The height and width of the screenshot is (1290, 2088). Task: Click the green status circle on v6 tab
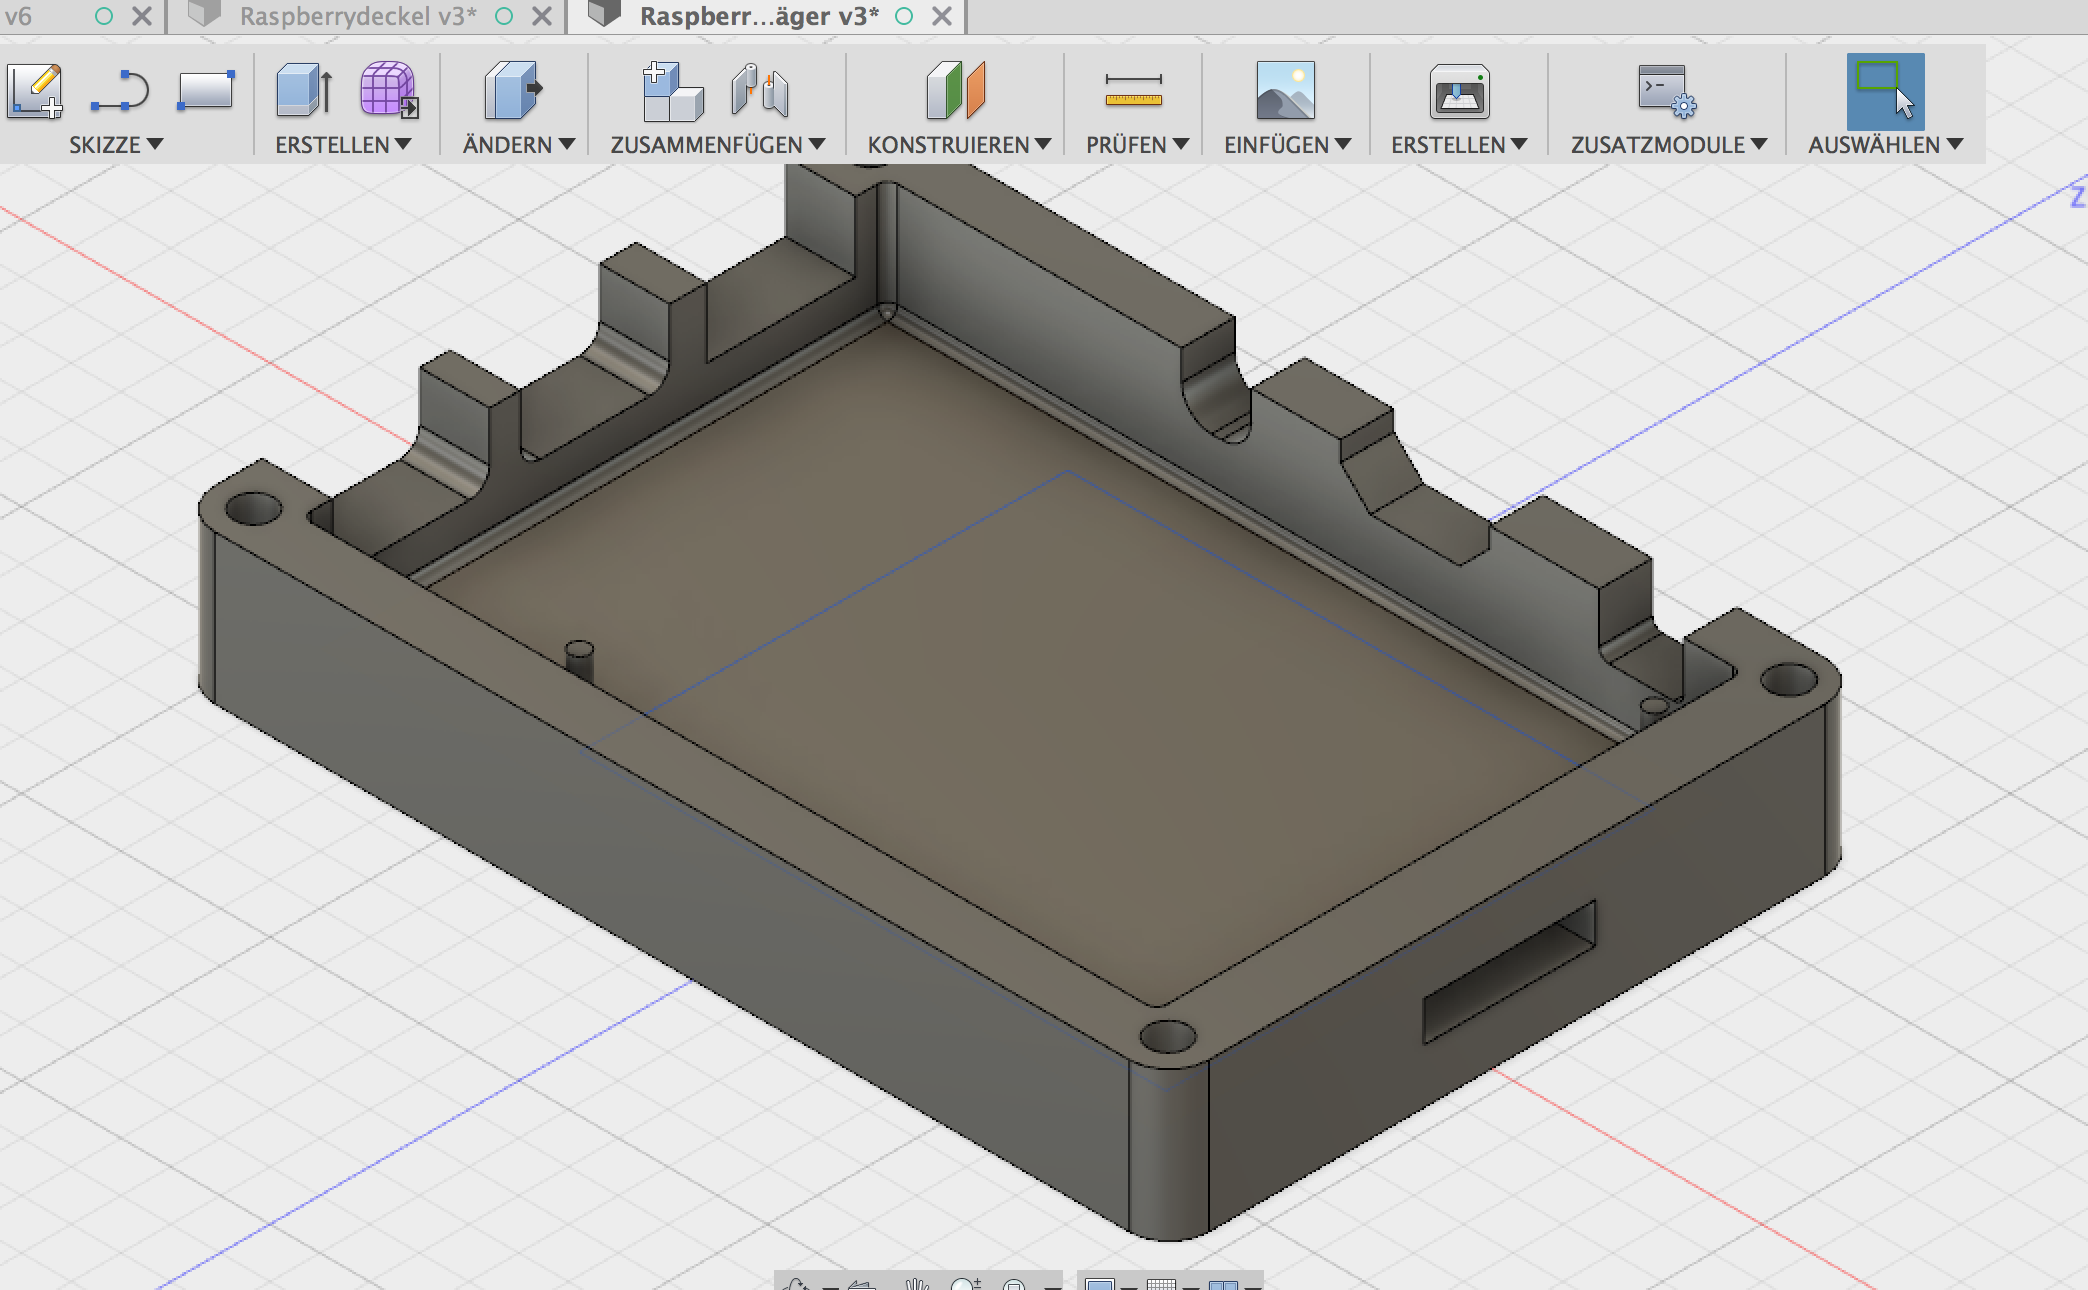(104, 16)
